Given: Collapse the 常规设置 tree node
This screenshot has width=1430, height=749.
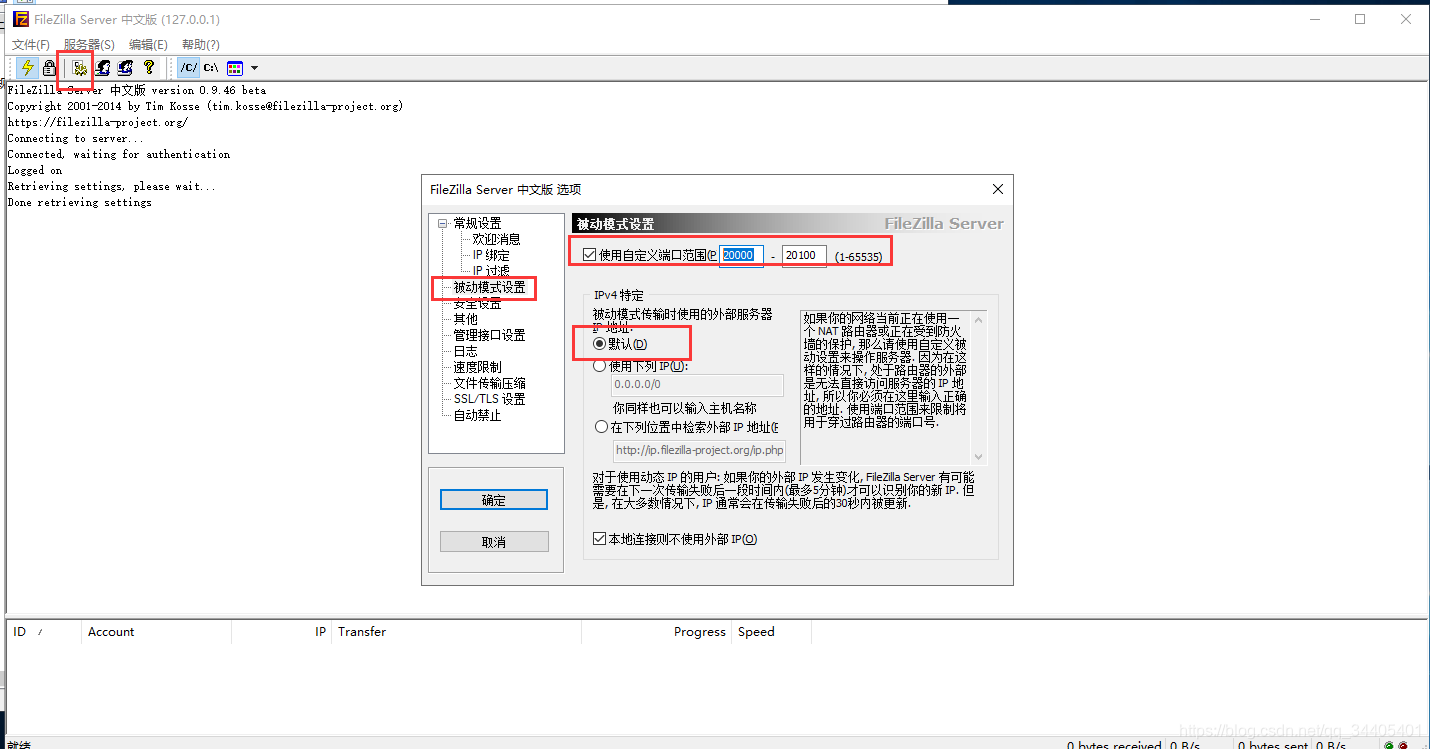Looking at the screenshot, I should point(442,223).
